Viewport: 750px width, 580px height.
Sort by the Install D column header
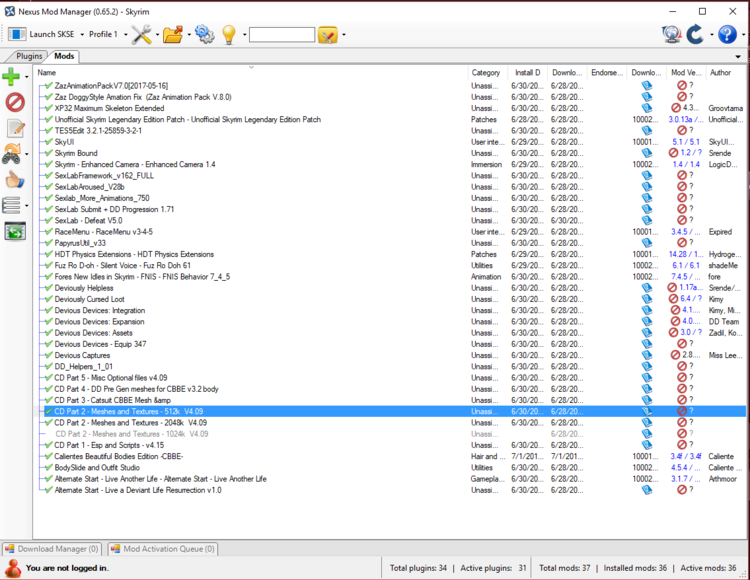[527, 73]
